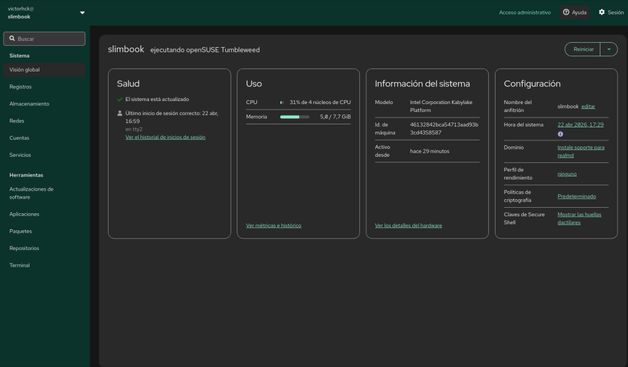The image size is (628, 367).
Task: Open Actualizaciones de software in sidebar
Action: point(44,193)
